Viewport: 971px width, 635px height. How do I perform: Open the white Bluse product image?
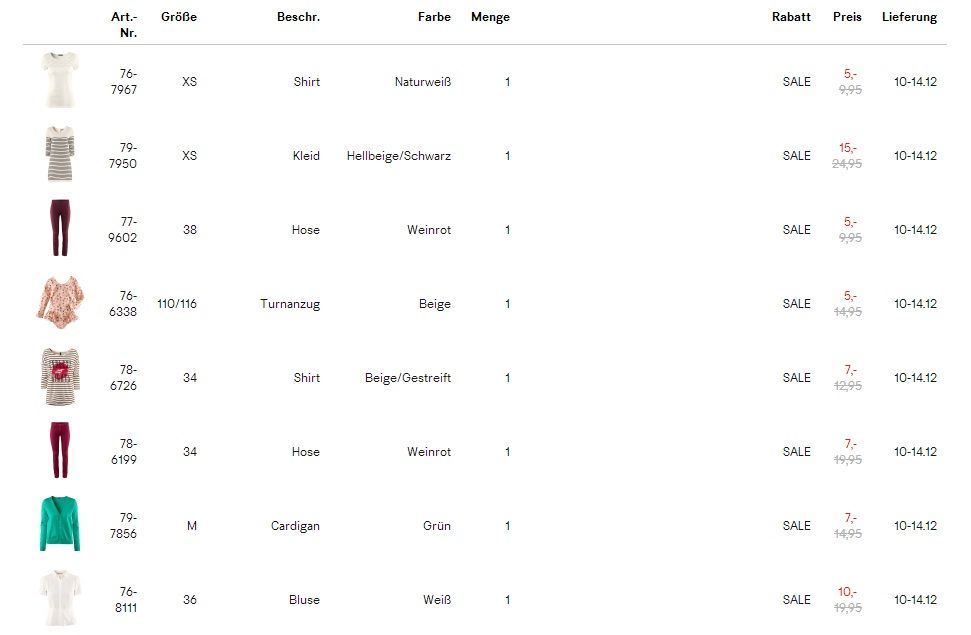pyautogui.click(x=60, y=598)
